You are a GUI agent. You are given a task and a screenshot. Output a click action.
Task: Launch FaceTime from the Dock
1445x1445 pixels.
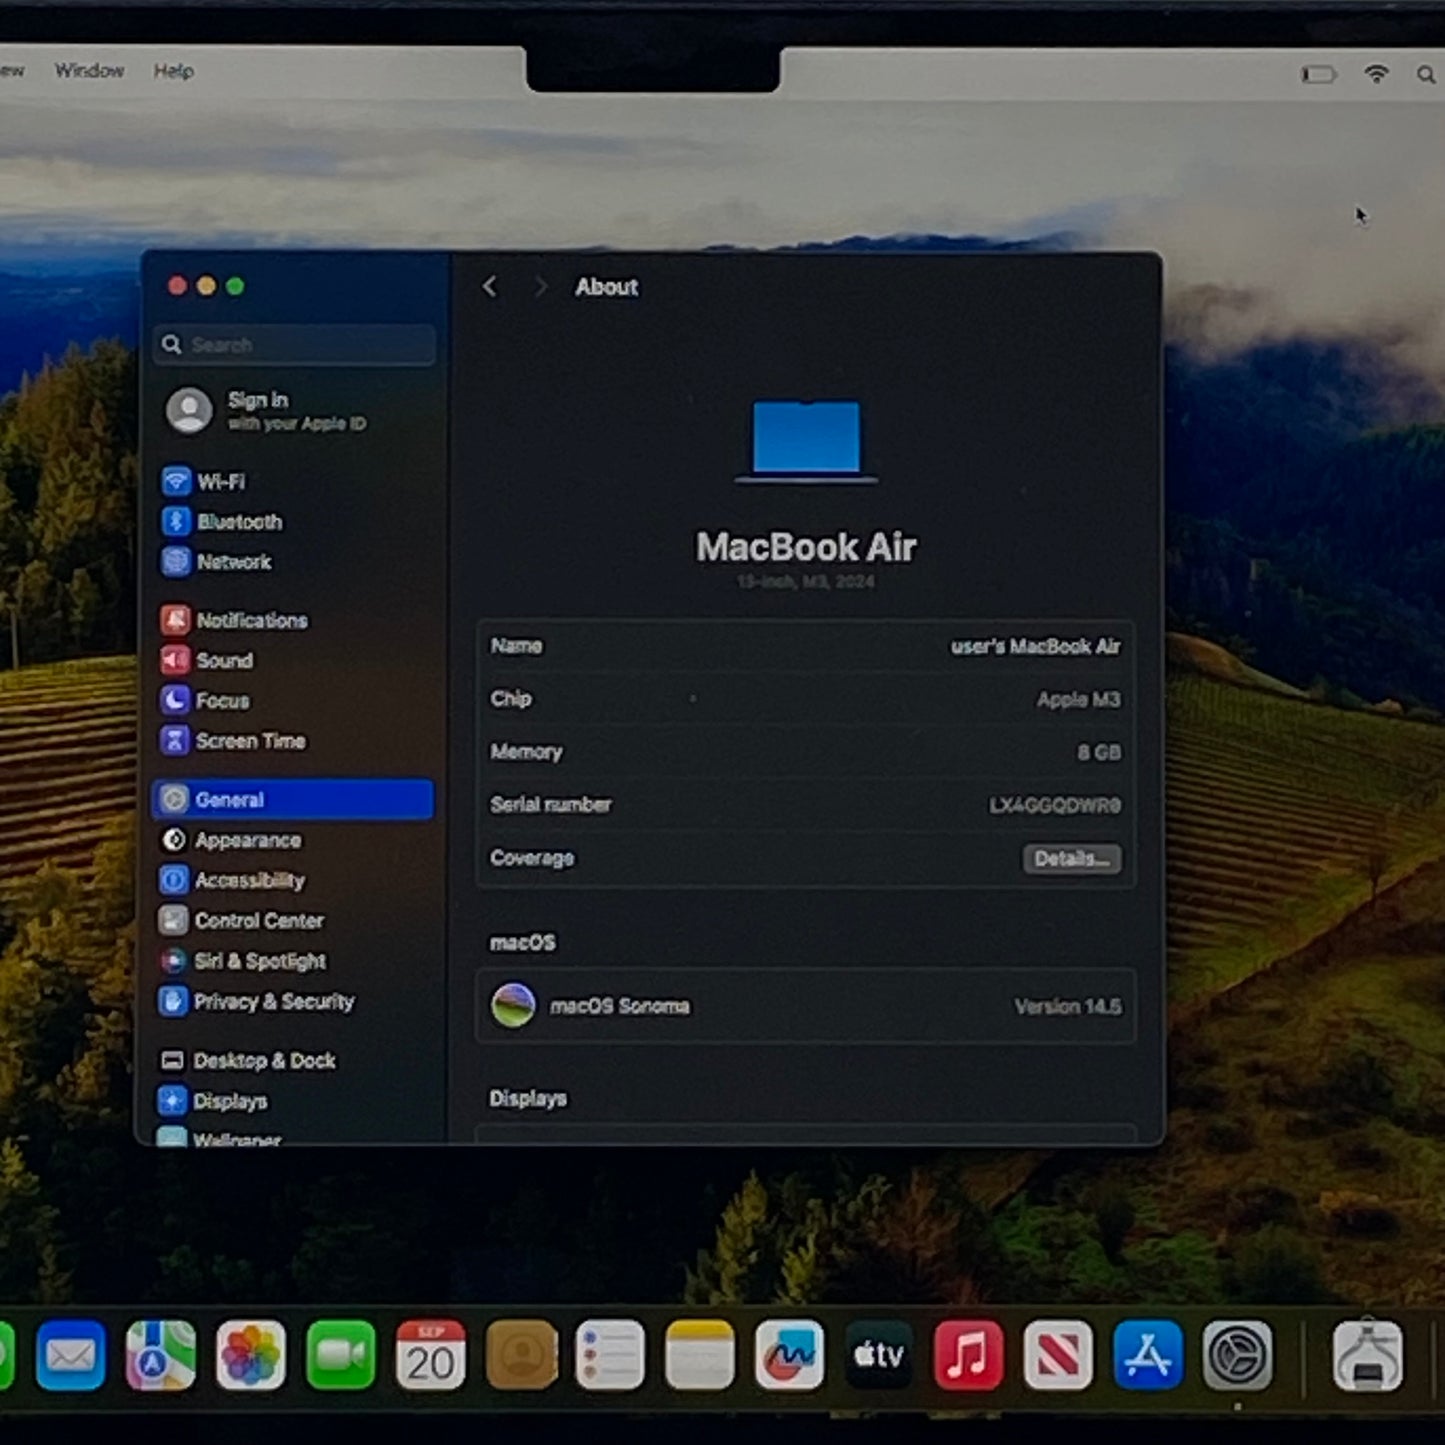341,1355
